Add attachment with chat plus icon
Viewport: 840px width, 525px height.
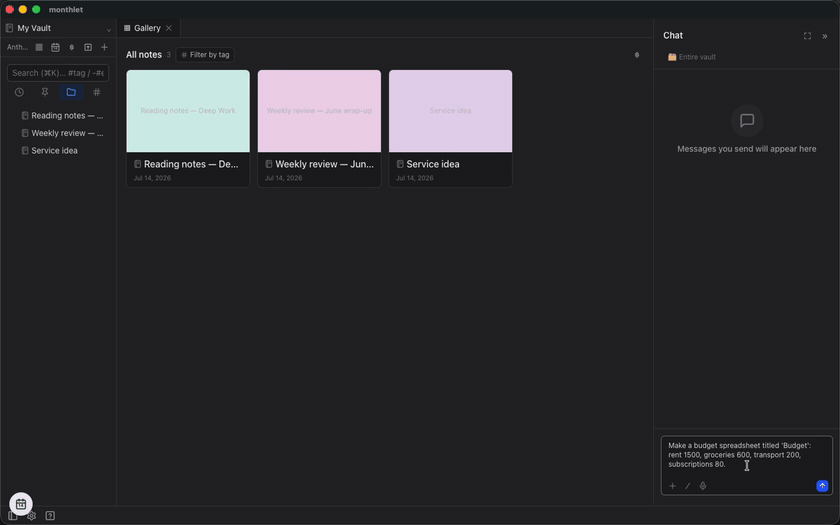(x=673, y=486)
